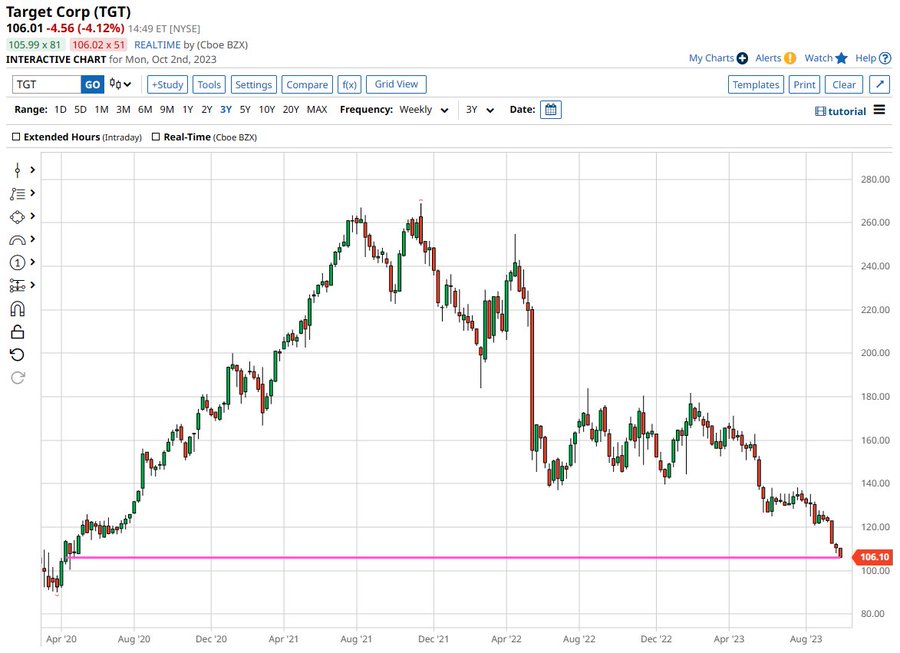Screen dimensions: 900x653
Task: Select the numbered marker annotation tool
Action: click(x=17, y=263)
